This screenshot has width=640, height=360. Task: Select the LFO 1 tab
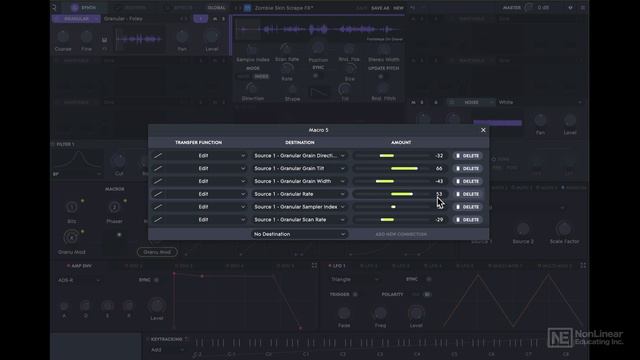pos(337,266)
